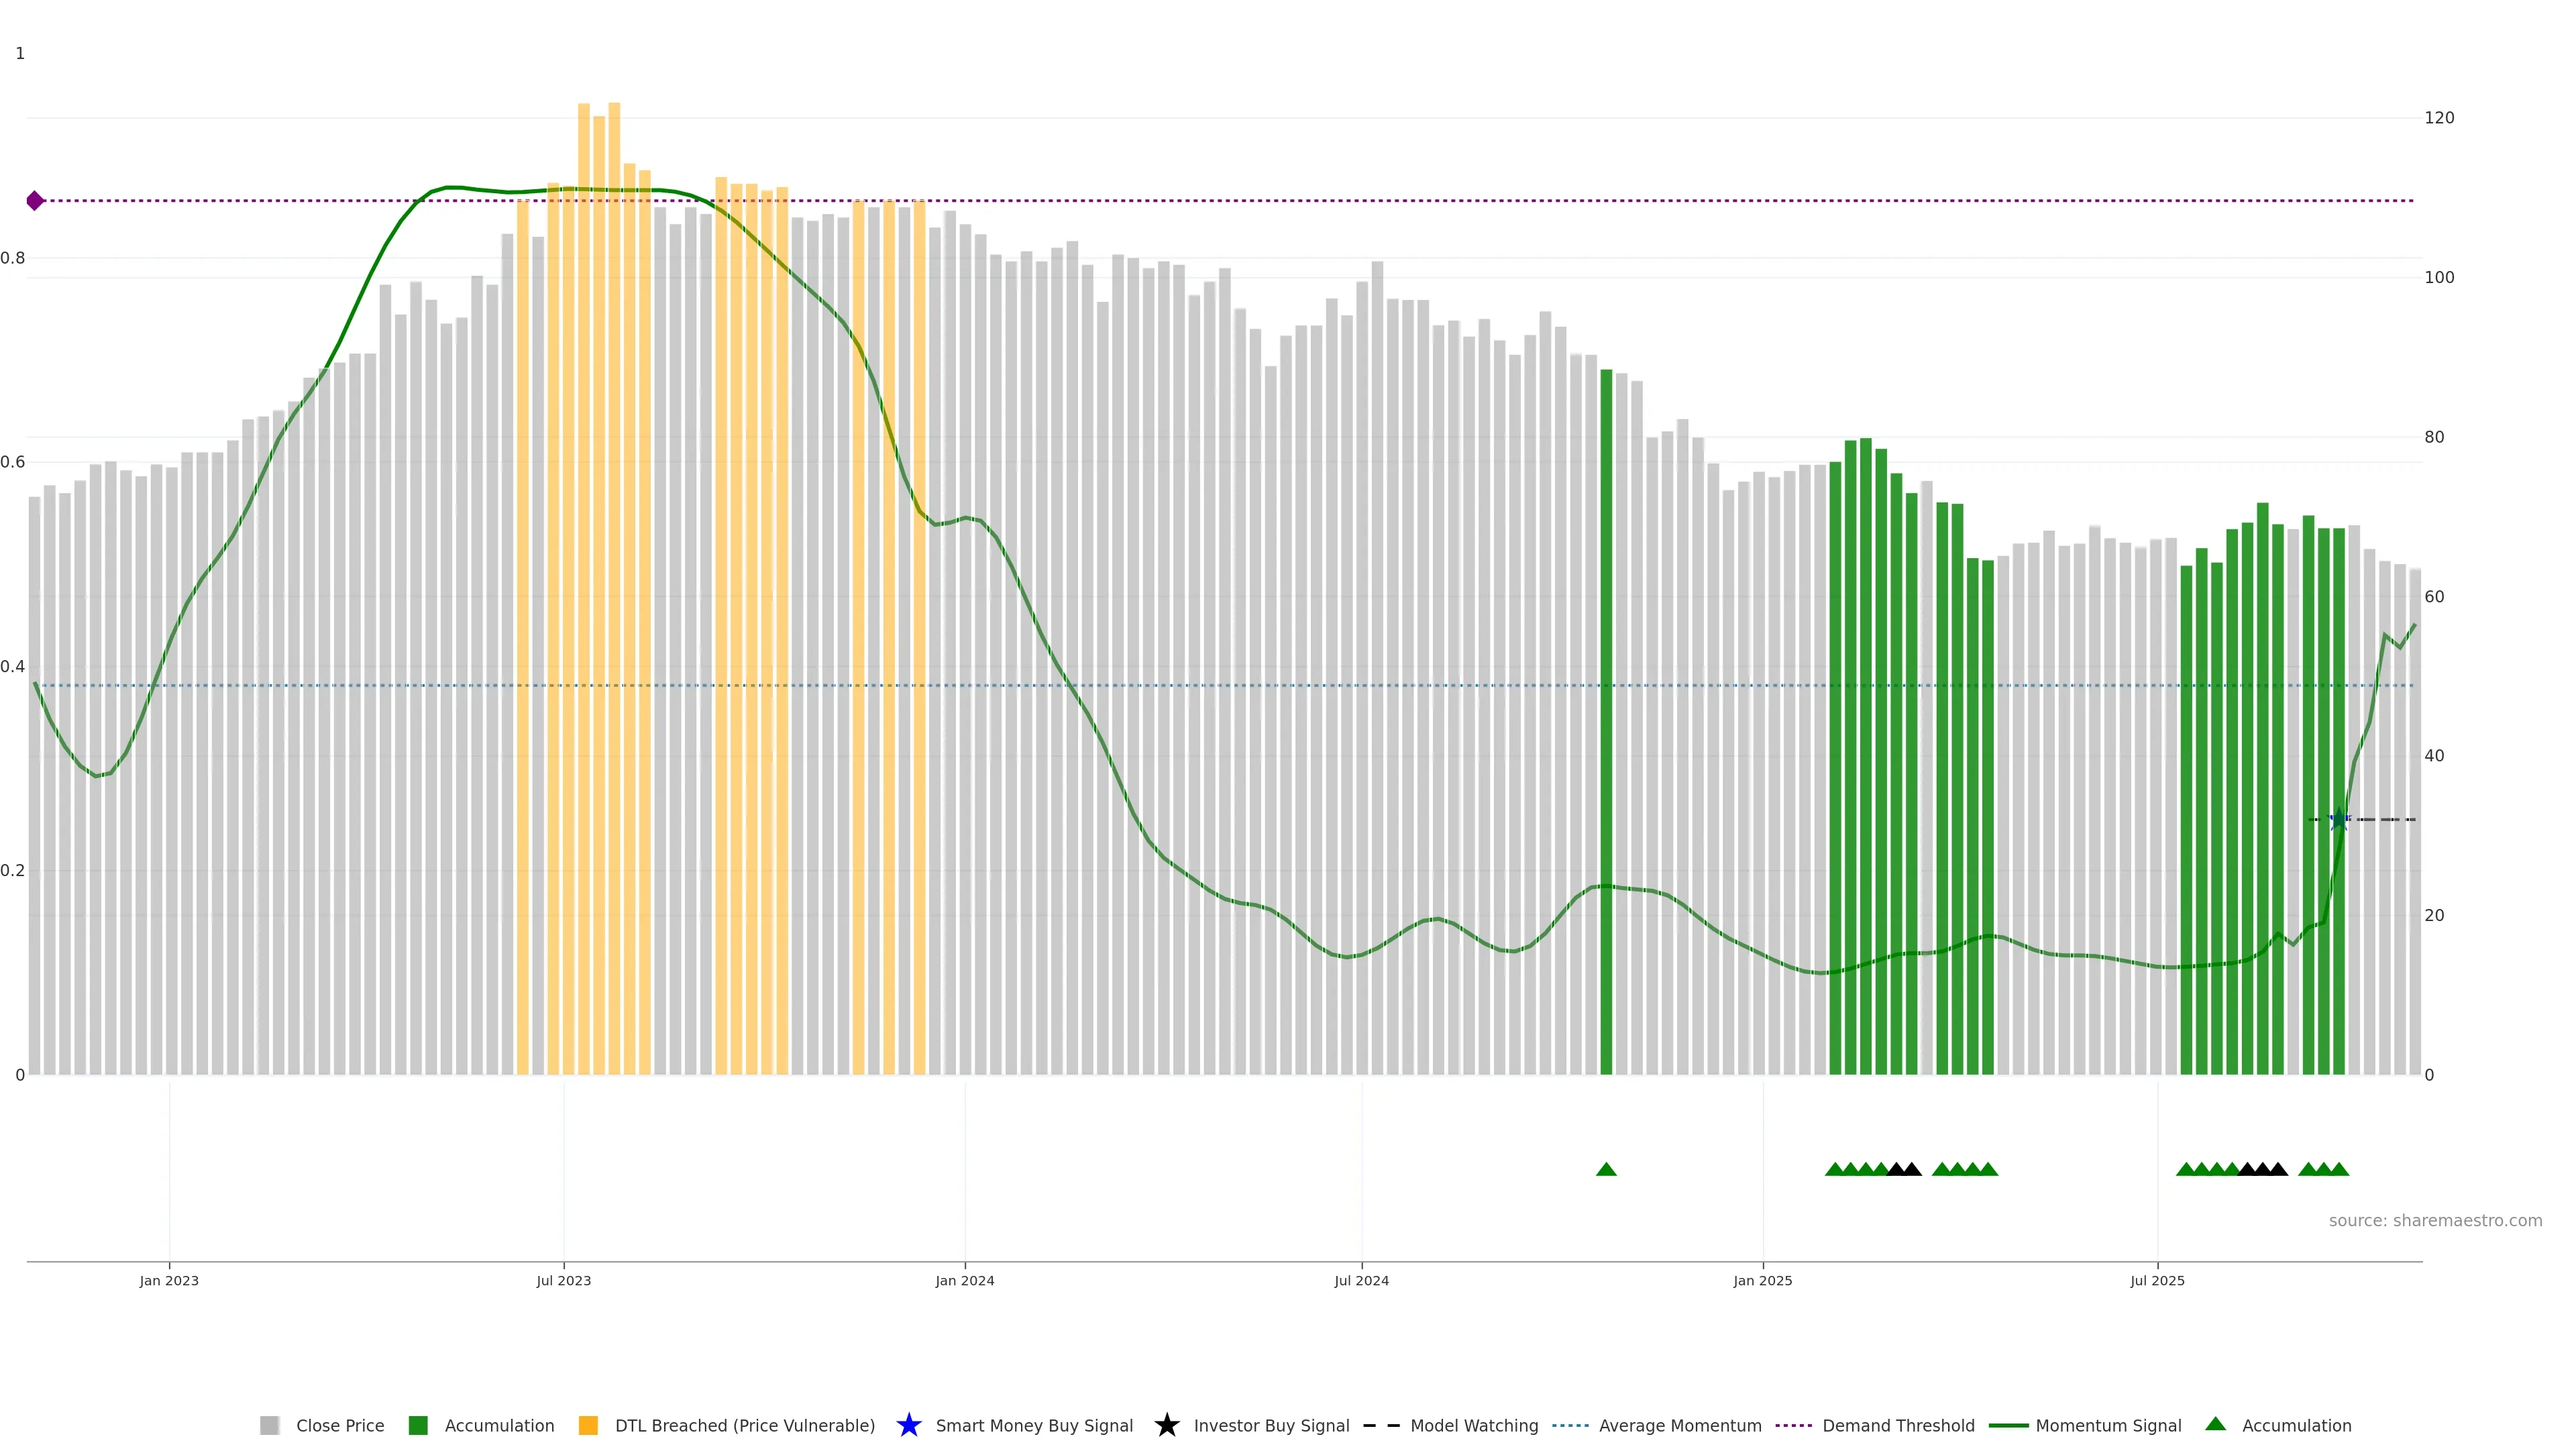Click the green Accumulation square legend icon

pyautogui.click(x=418, y=1425)
